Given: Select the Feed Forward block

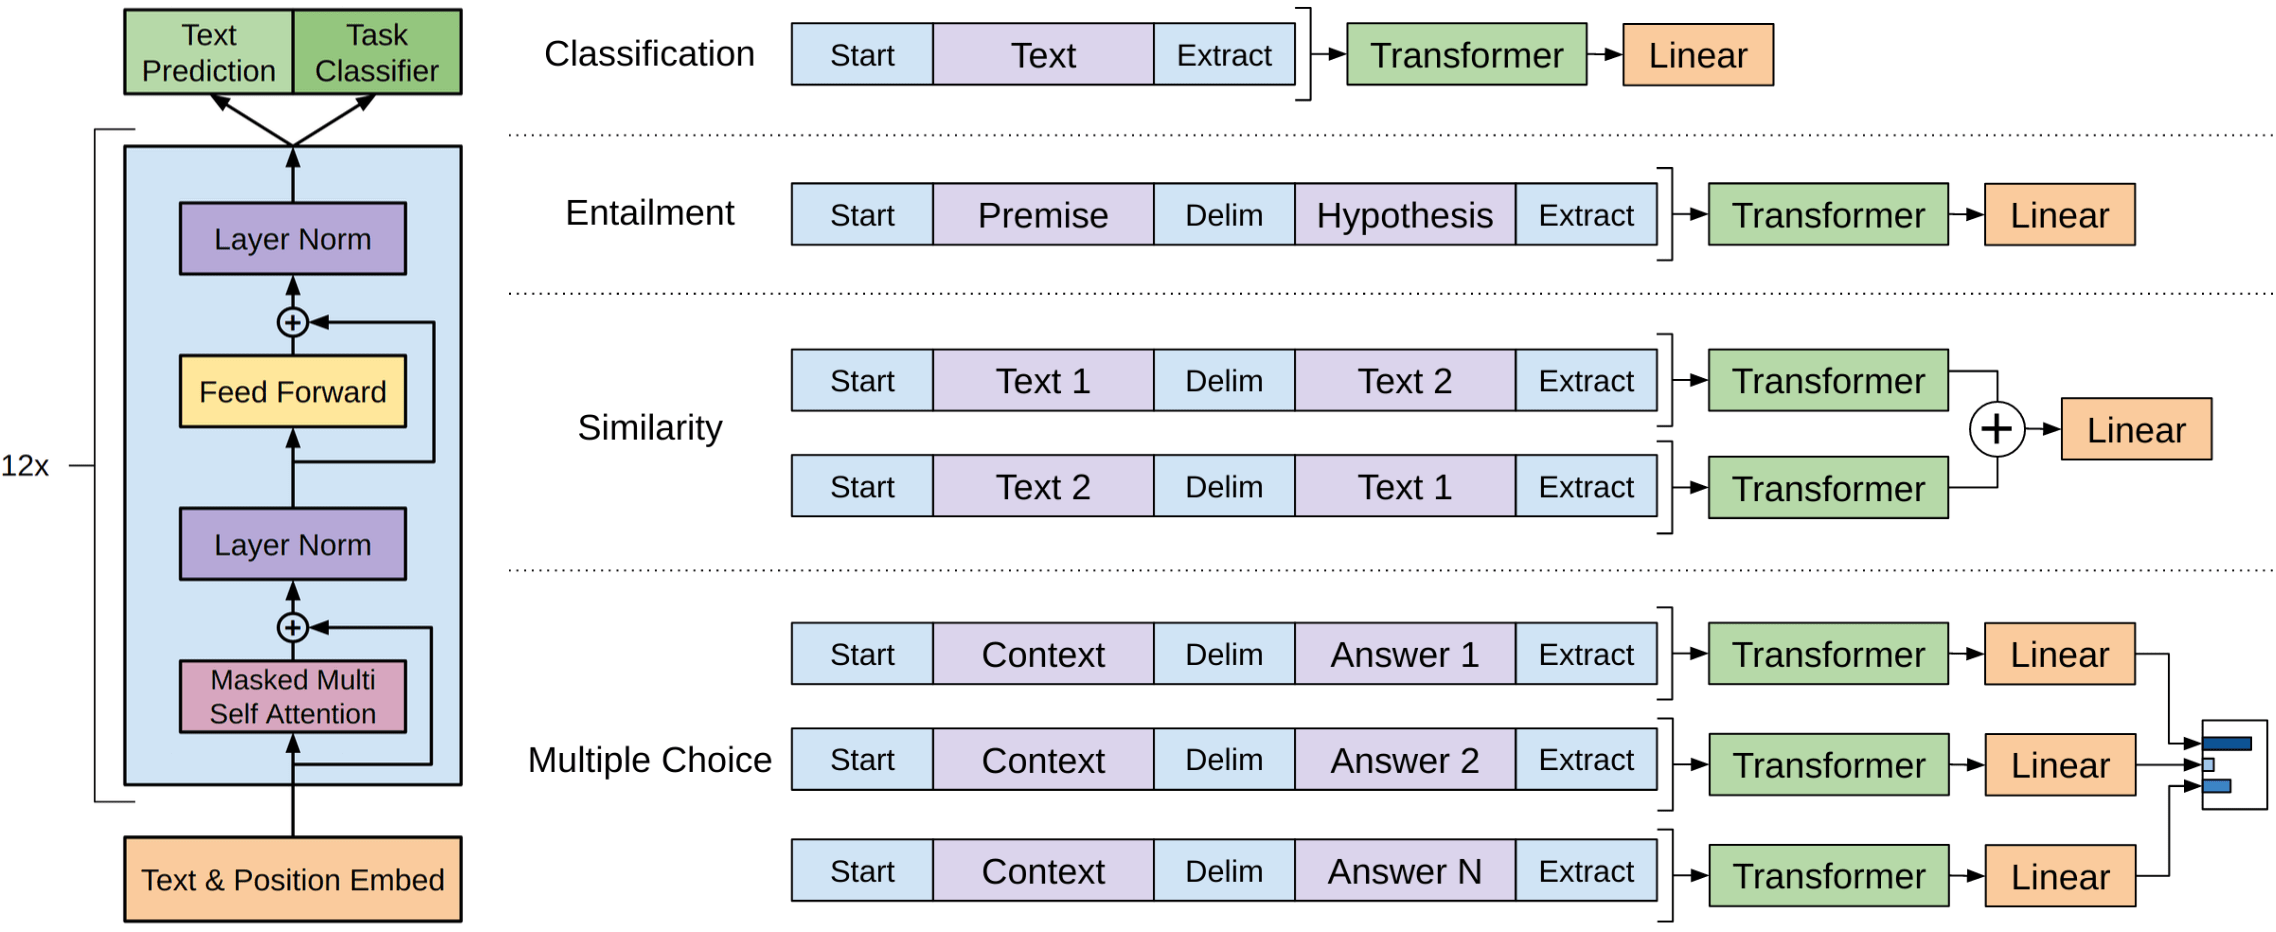Looking at the screenshot, I should 293,391.
